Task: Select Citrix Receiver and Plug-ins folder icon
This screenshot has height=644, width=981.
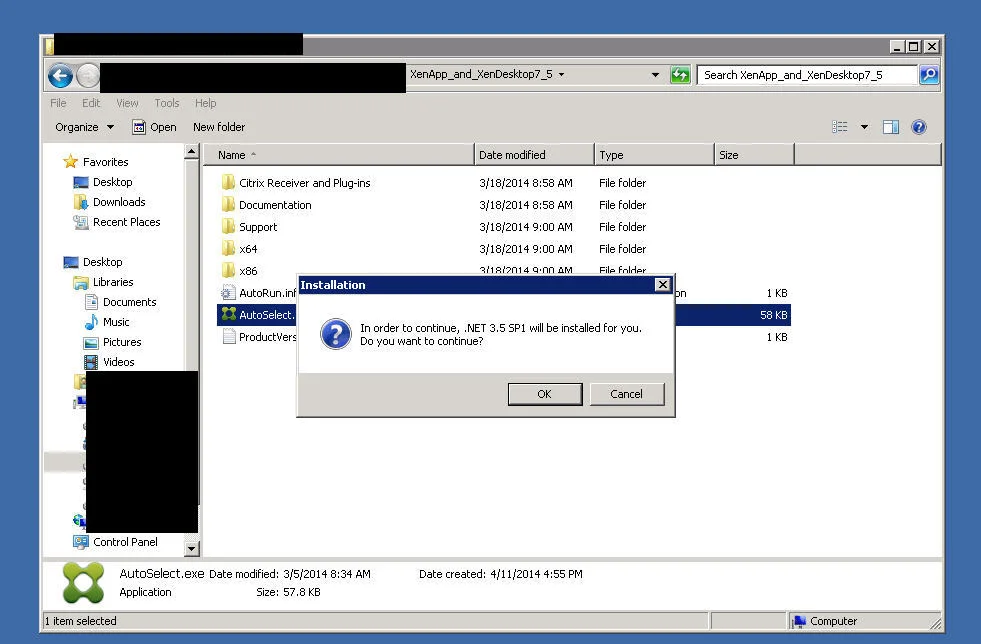Action: 228,183
